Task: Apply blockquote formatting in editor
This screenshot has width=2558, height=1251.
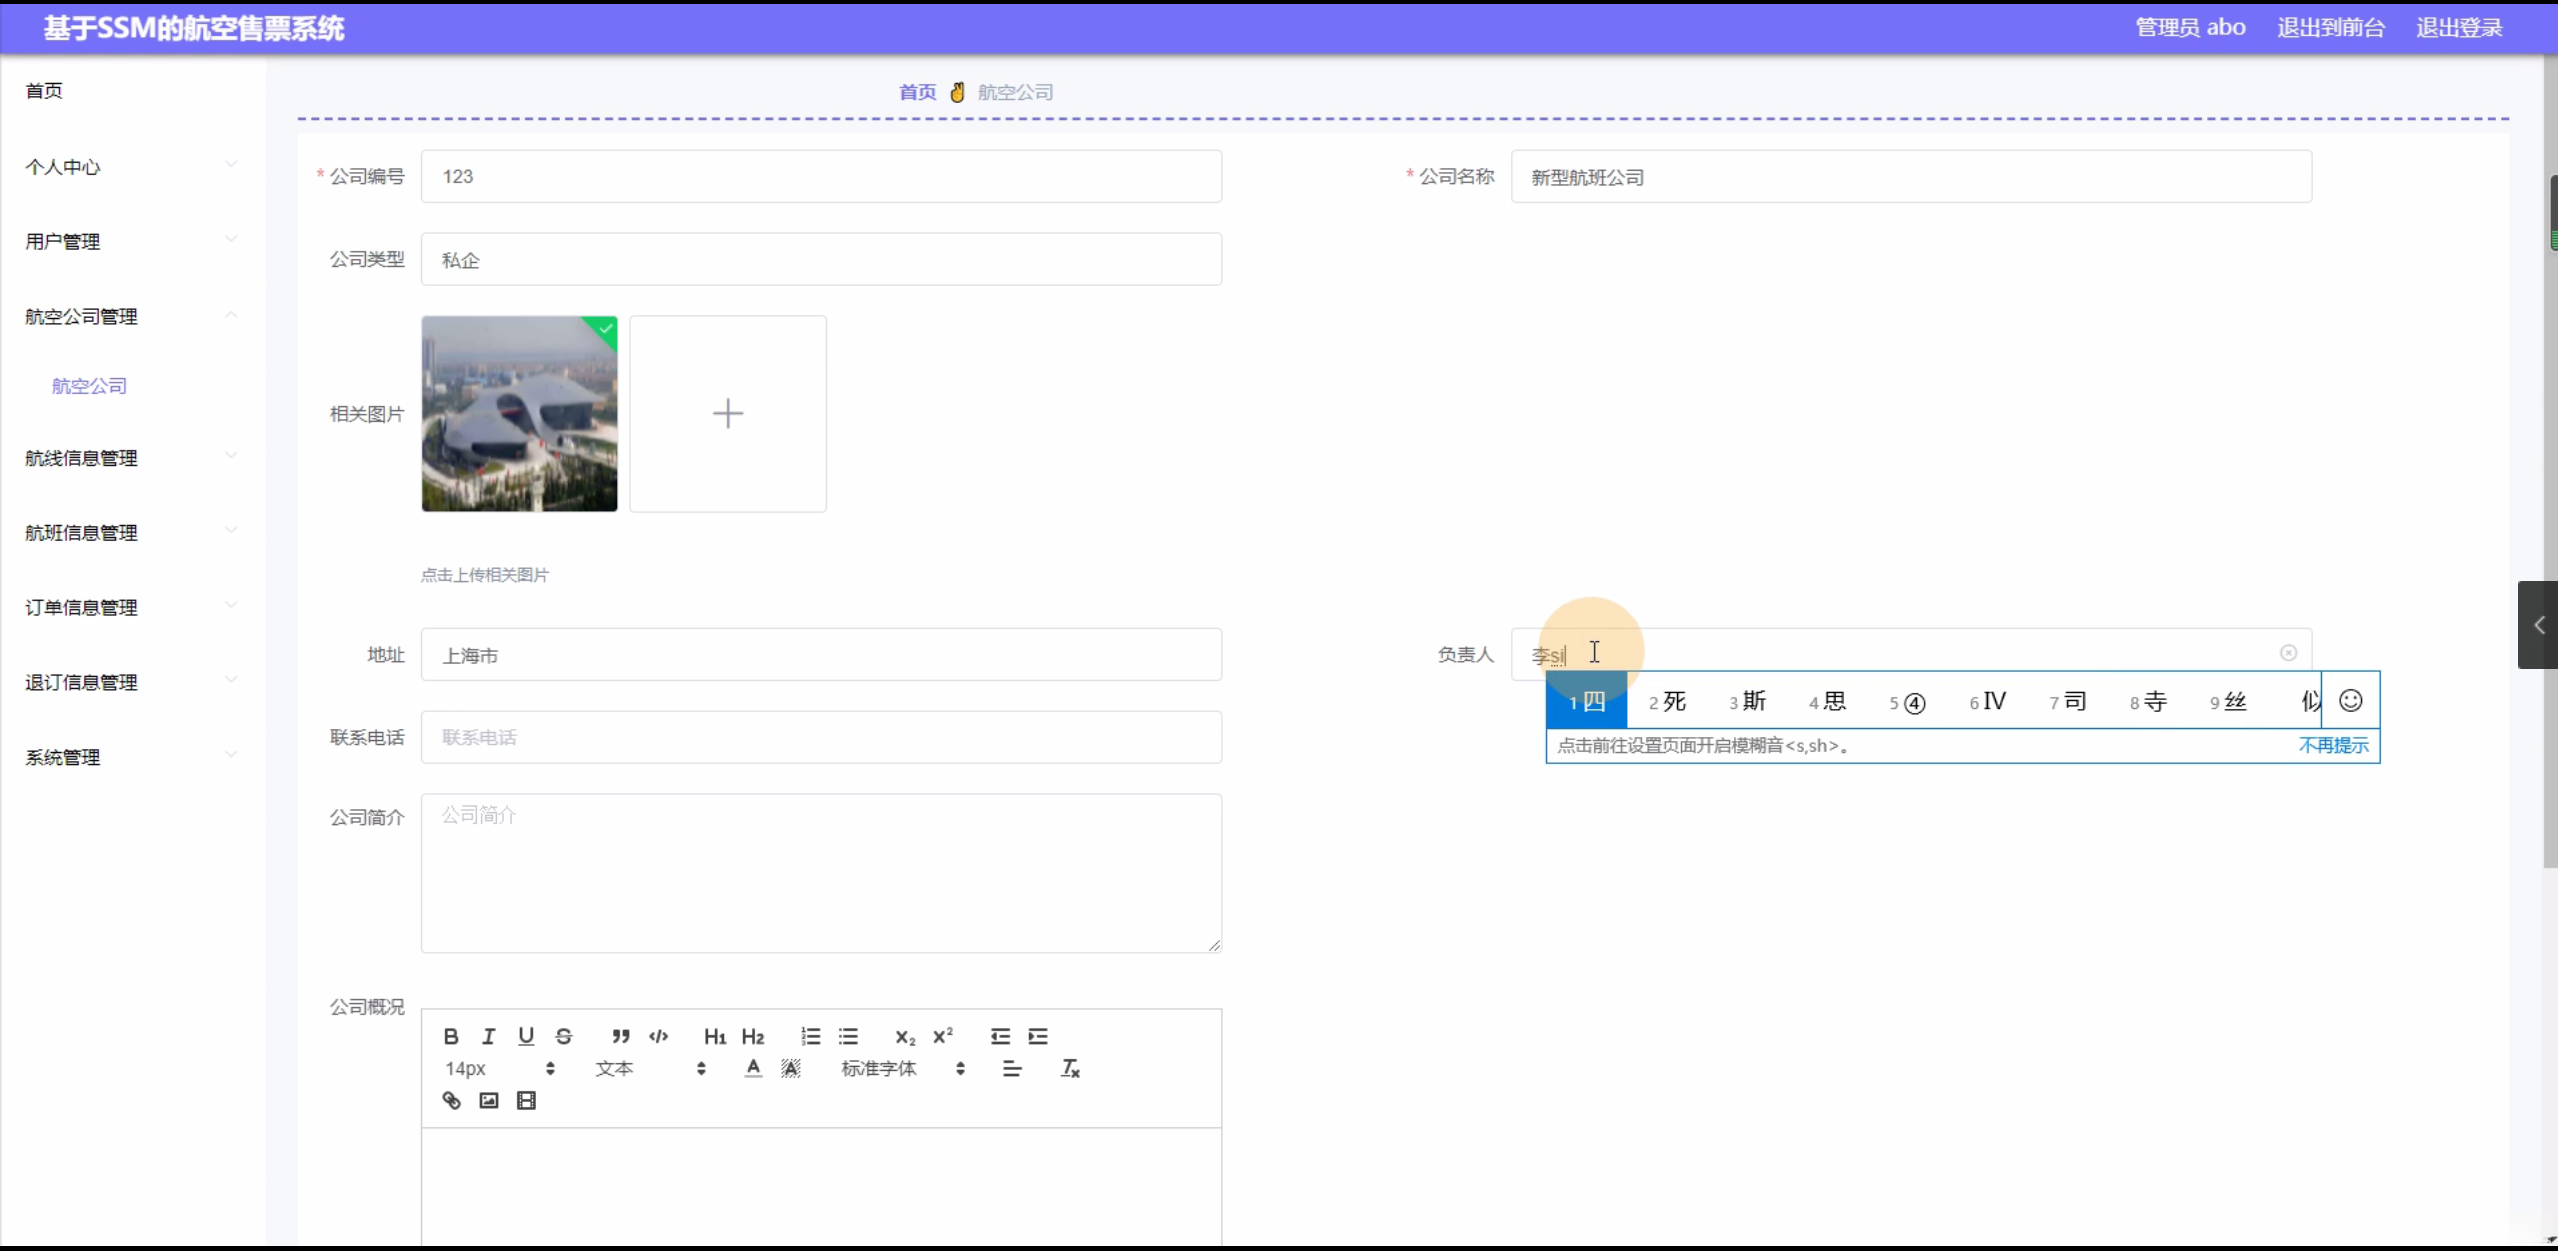Action: pos(621,1036)
